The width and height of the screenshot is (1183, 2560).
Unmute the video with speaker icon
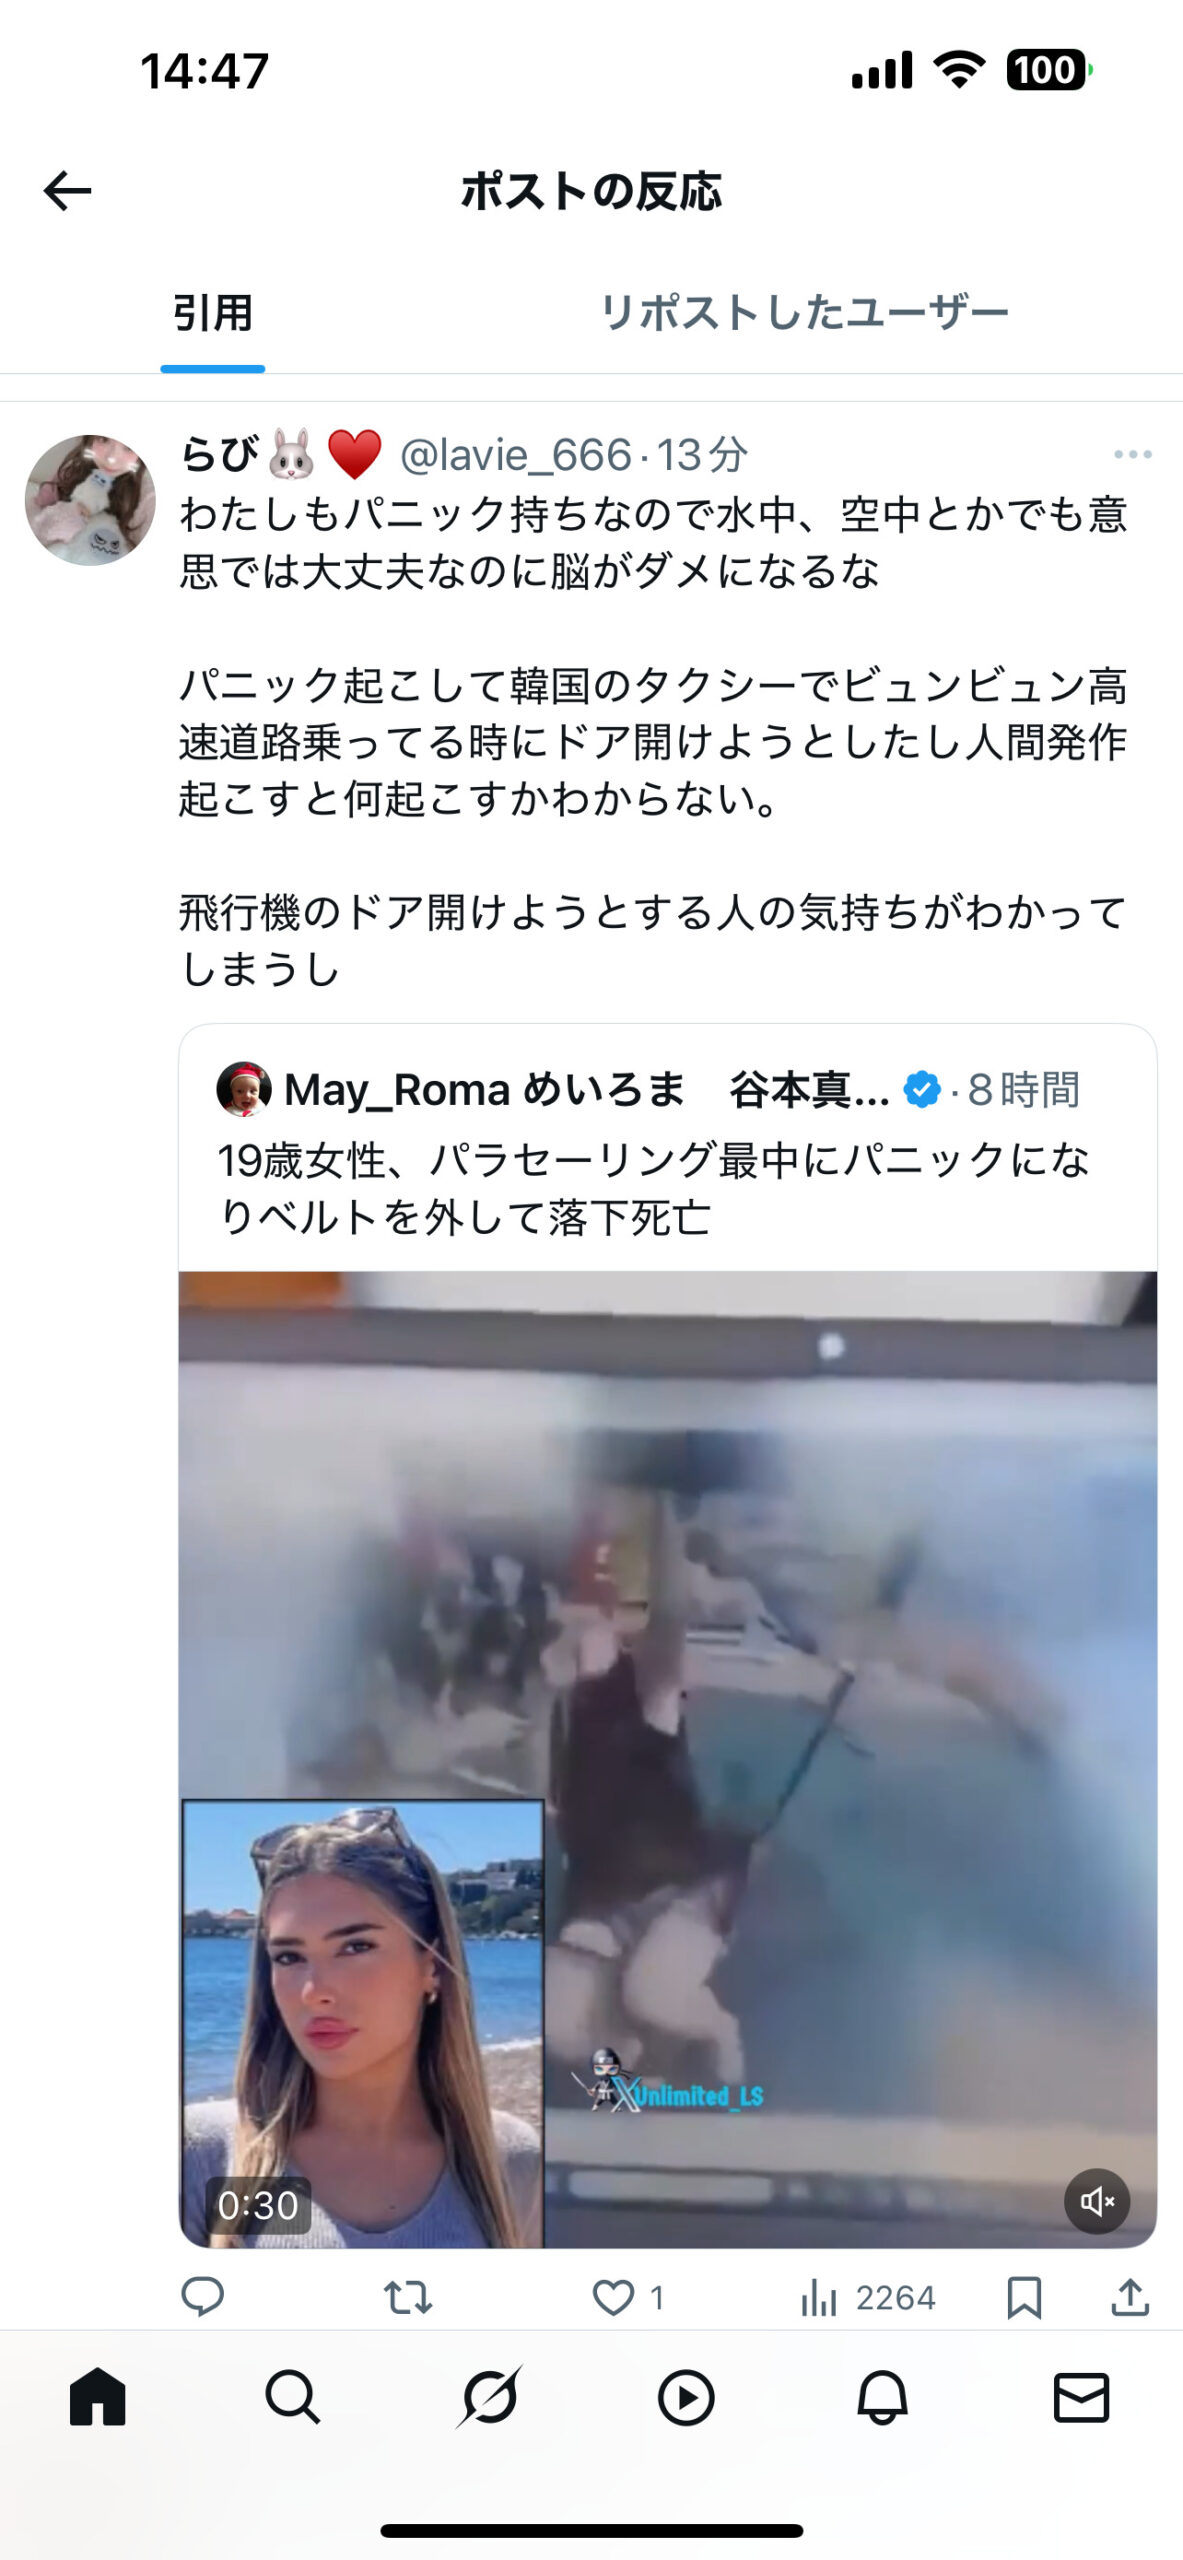(1097, 2201)
